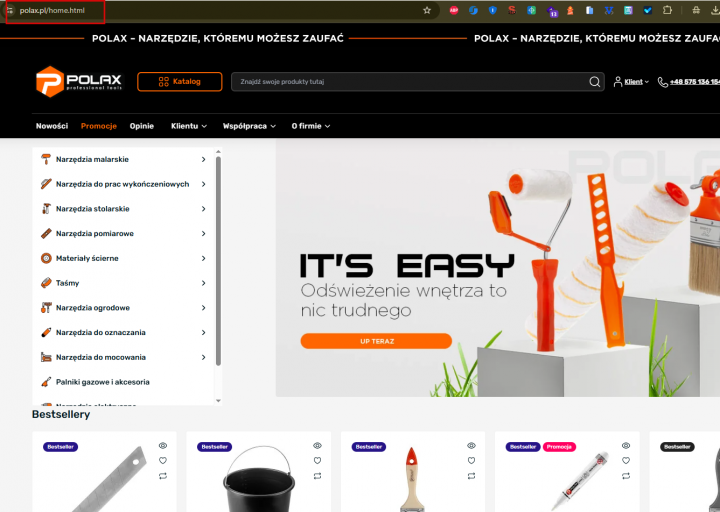720x512 pixels.
Task: Expand the Klientu menu
Action: click(x=189, y=126)
